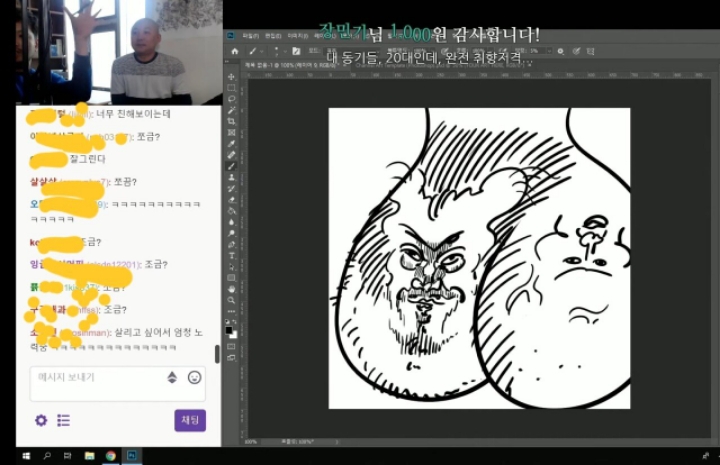Click the Bits icon in chat box

click(172, 377)
